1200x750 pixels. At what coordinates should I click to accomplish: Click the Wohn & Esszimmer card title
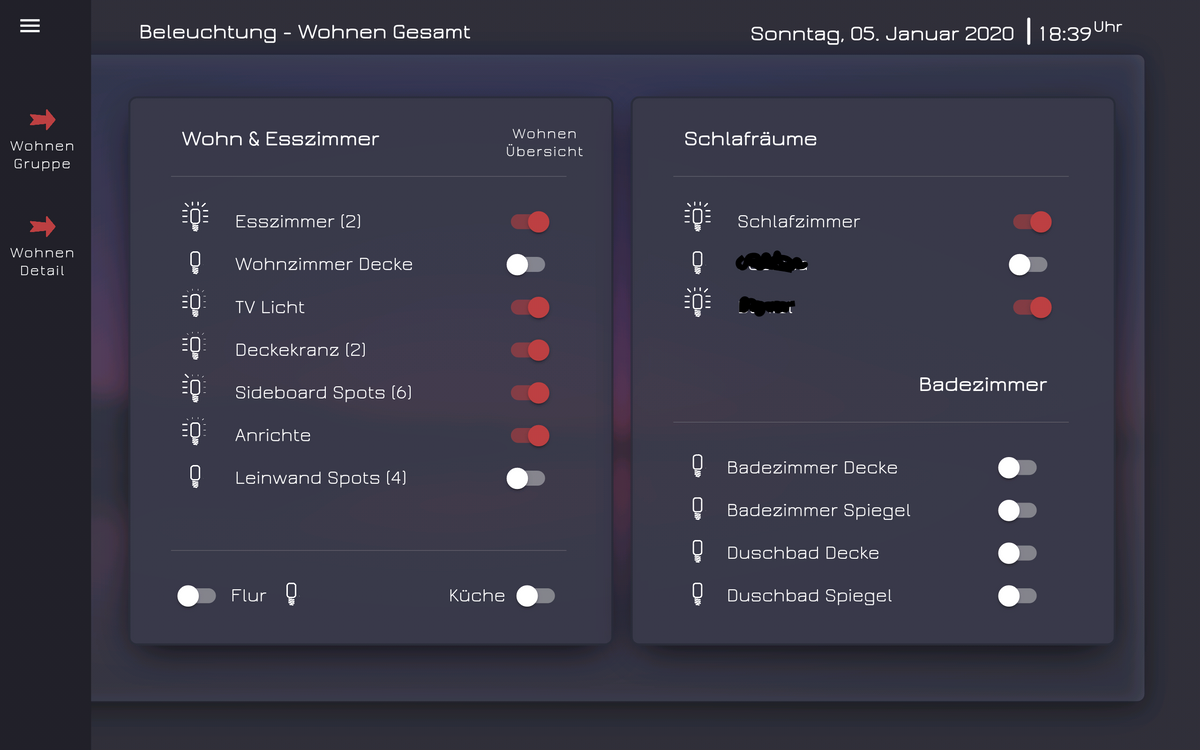pyautogui.click(x=280, y=139)
